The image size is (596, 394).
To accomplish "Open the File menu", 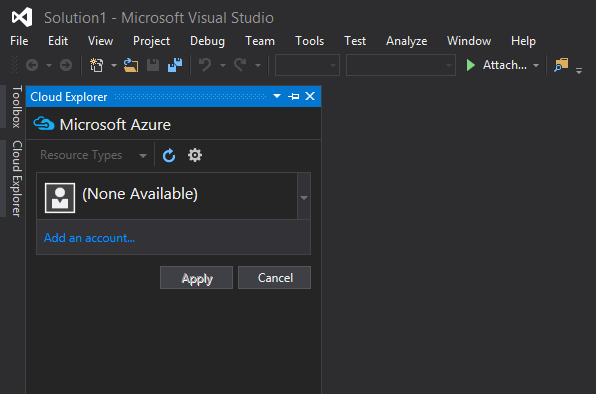I will click(19, 41).
